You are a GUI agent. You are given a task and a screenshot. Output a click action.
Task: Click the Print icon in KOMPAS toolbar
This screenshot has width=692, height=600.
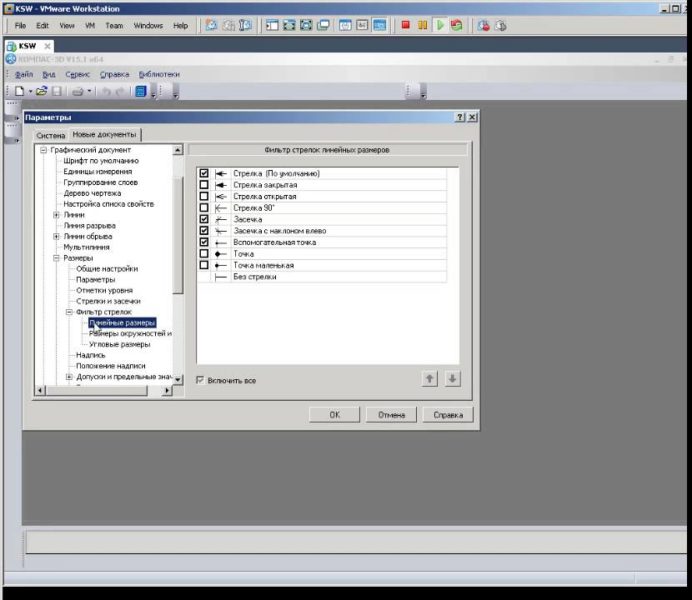[77, 91]
